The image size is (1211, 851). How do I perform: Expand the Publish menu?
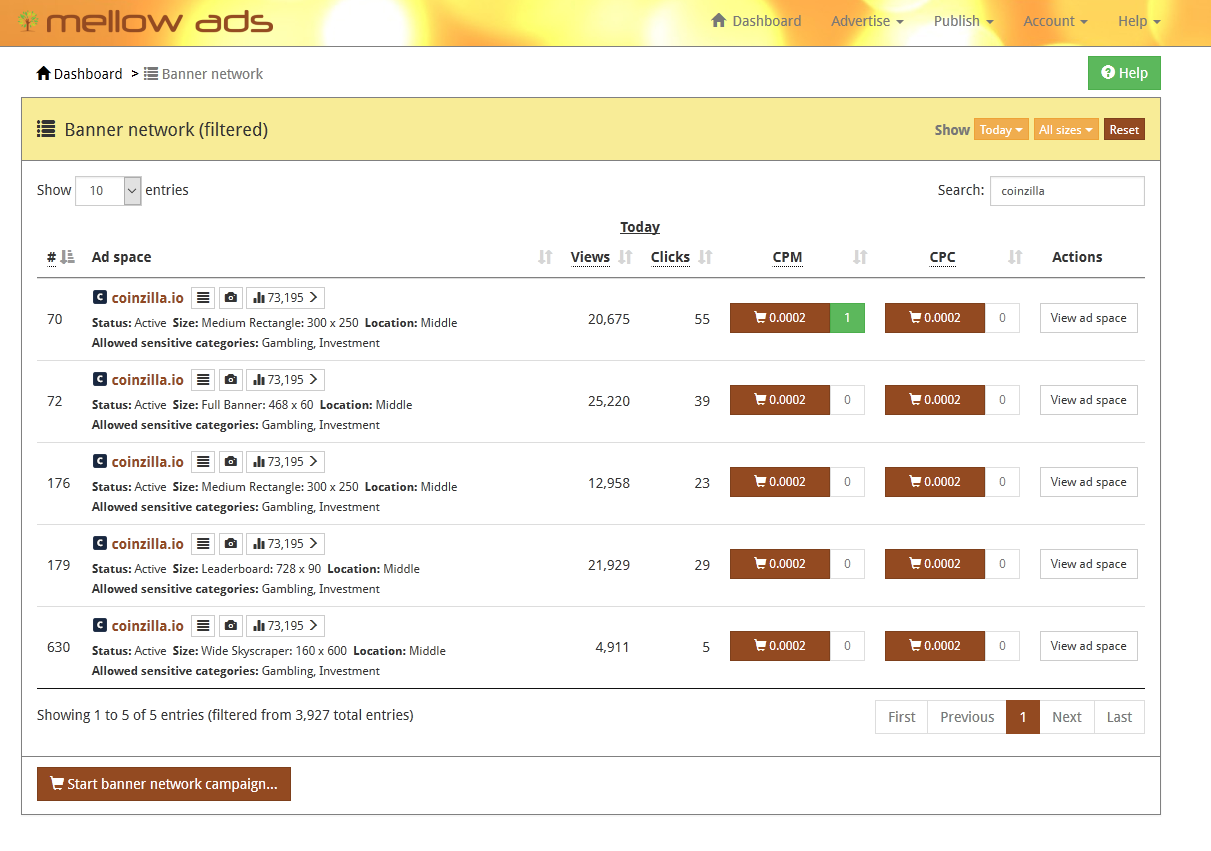[x=963, y=21]
